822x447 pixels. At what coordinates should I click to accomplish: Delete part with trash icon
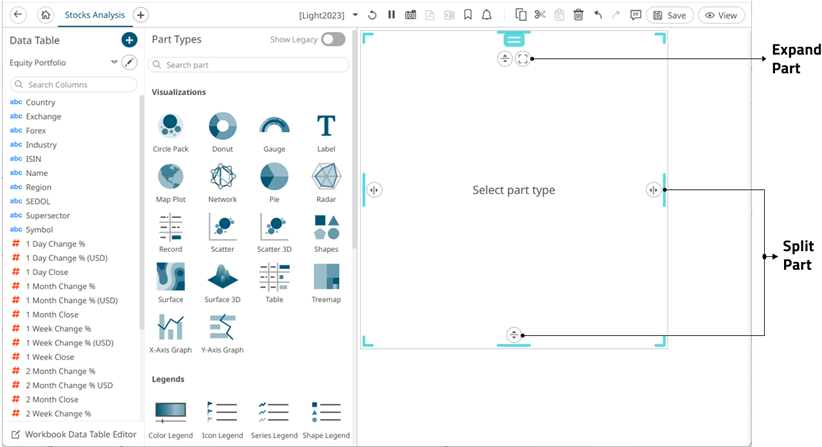pyautogui.click(x=578, y=15)
